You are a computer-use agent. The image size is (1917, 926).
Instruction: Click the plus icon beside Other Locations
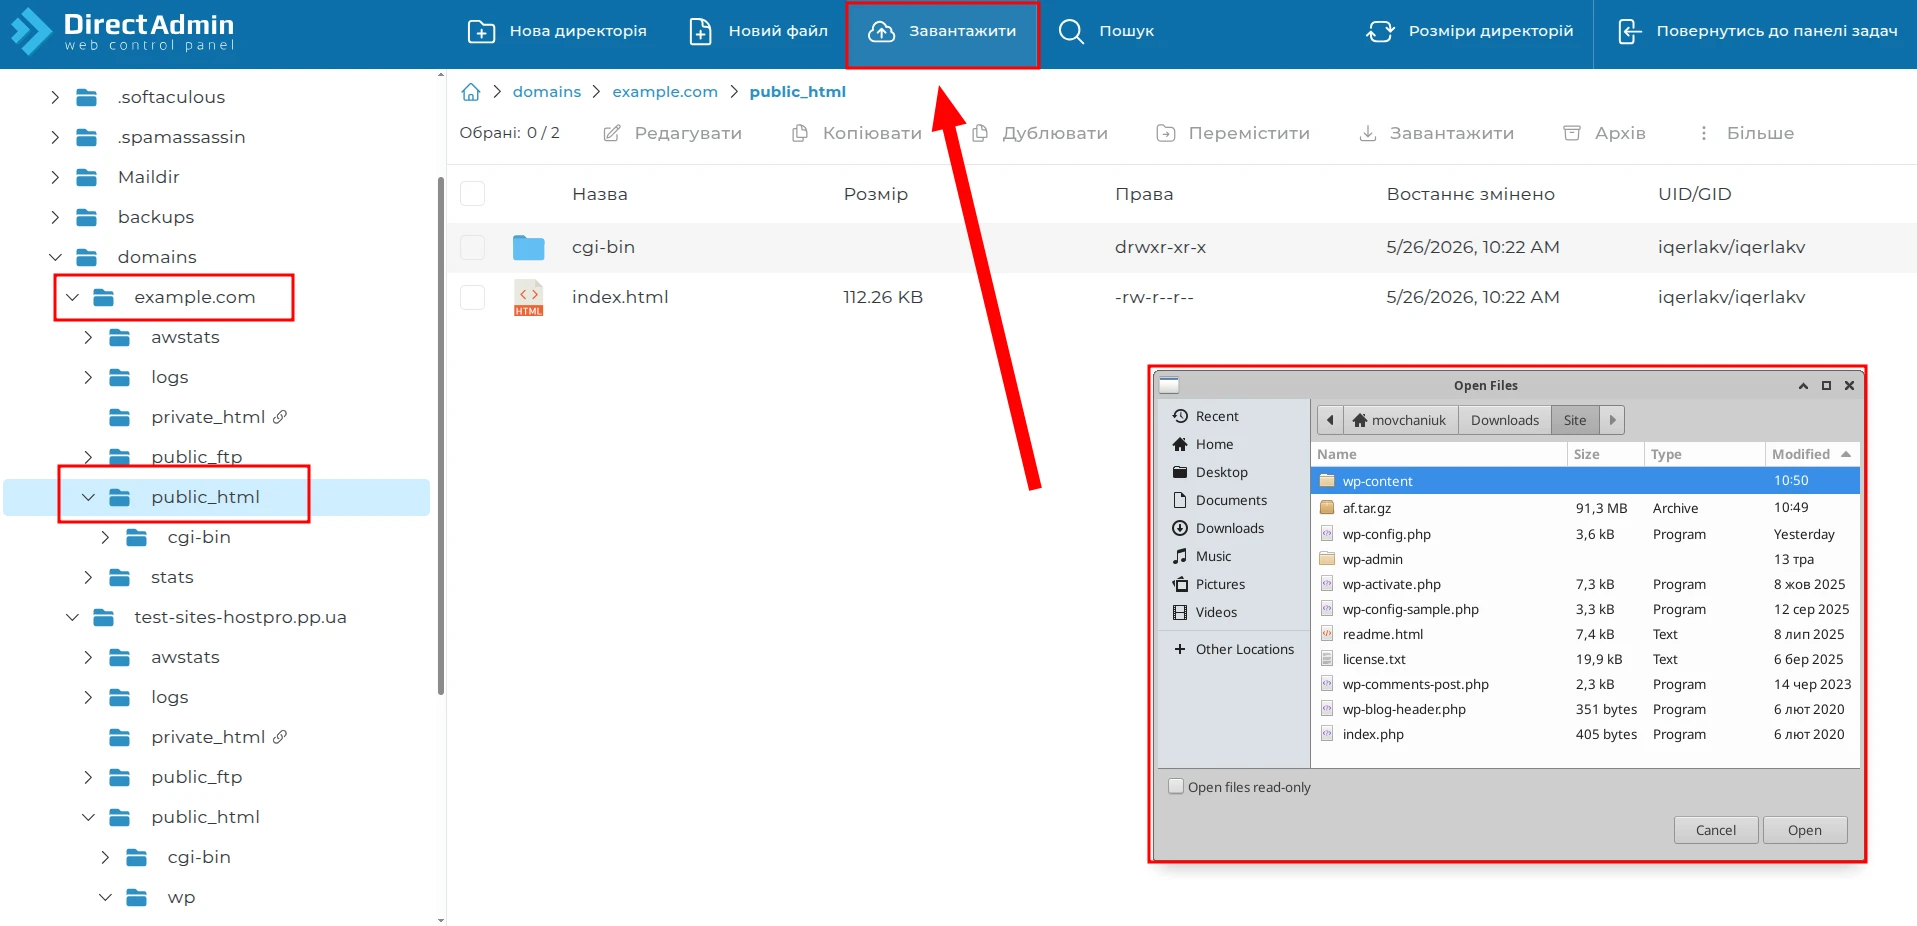[x=1180, y=649]
